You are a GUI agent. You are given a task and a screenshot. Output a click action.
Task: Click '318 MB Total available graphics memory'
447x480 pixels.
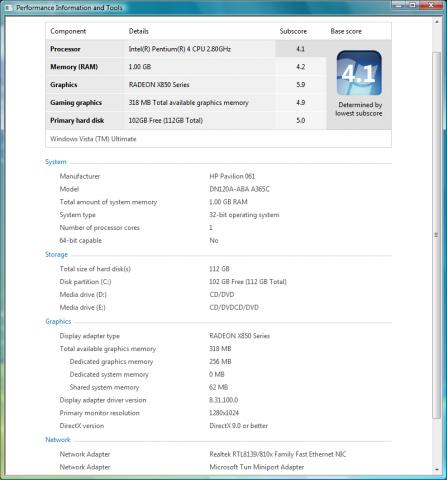pos(188,103)
